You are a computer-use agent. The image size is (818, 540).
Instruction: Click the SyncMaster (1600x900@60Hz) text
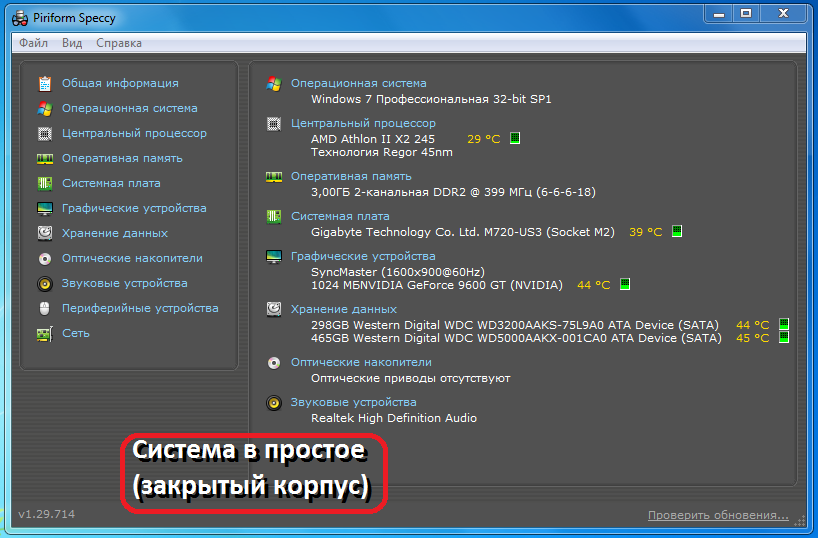[x=398, y=272]
